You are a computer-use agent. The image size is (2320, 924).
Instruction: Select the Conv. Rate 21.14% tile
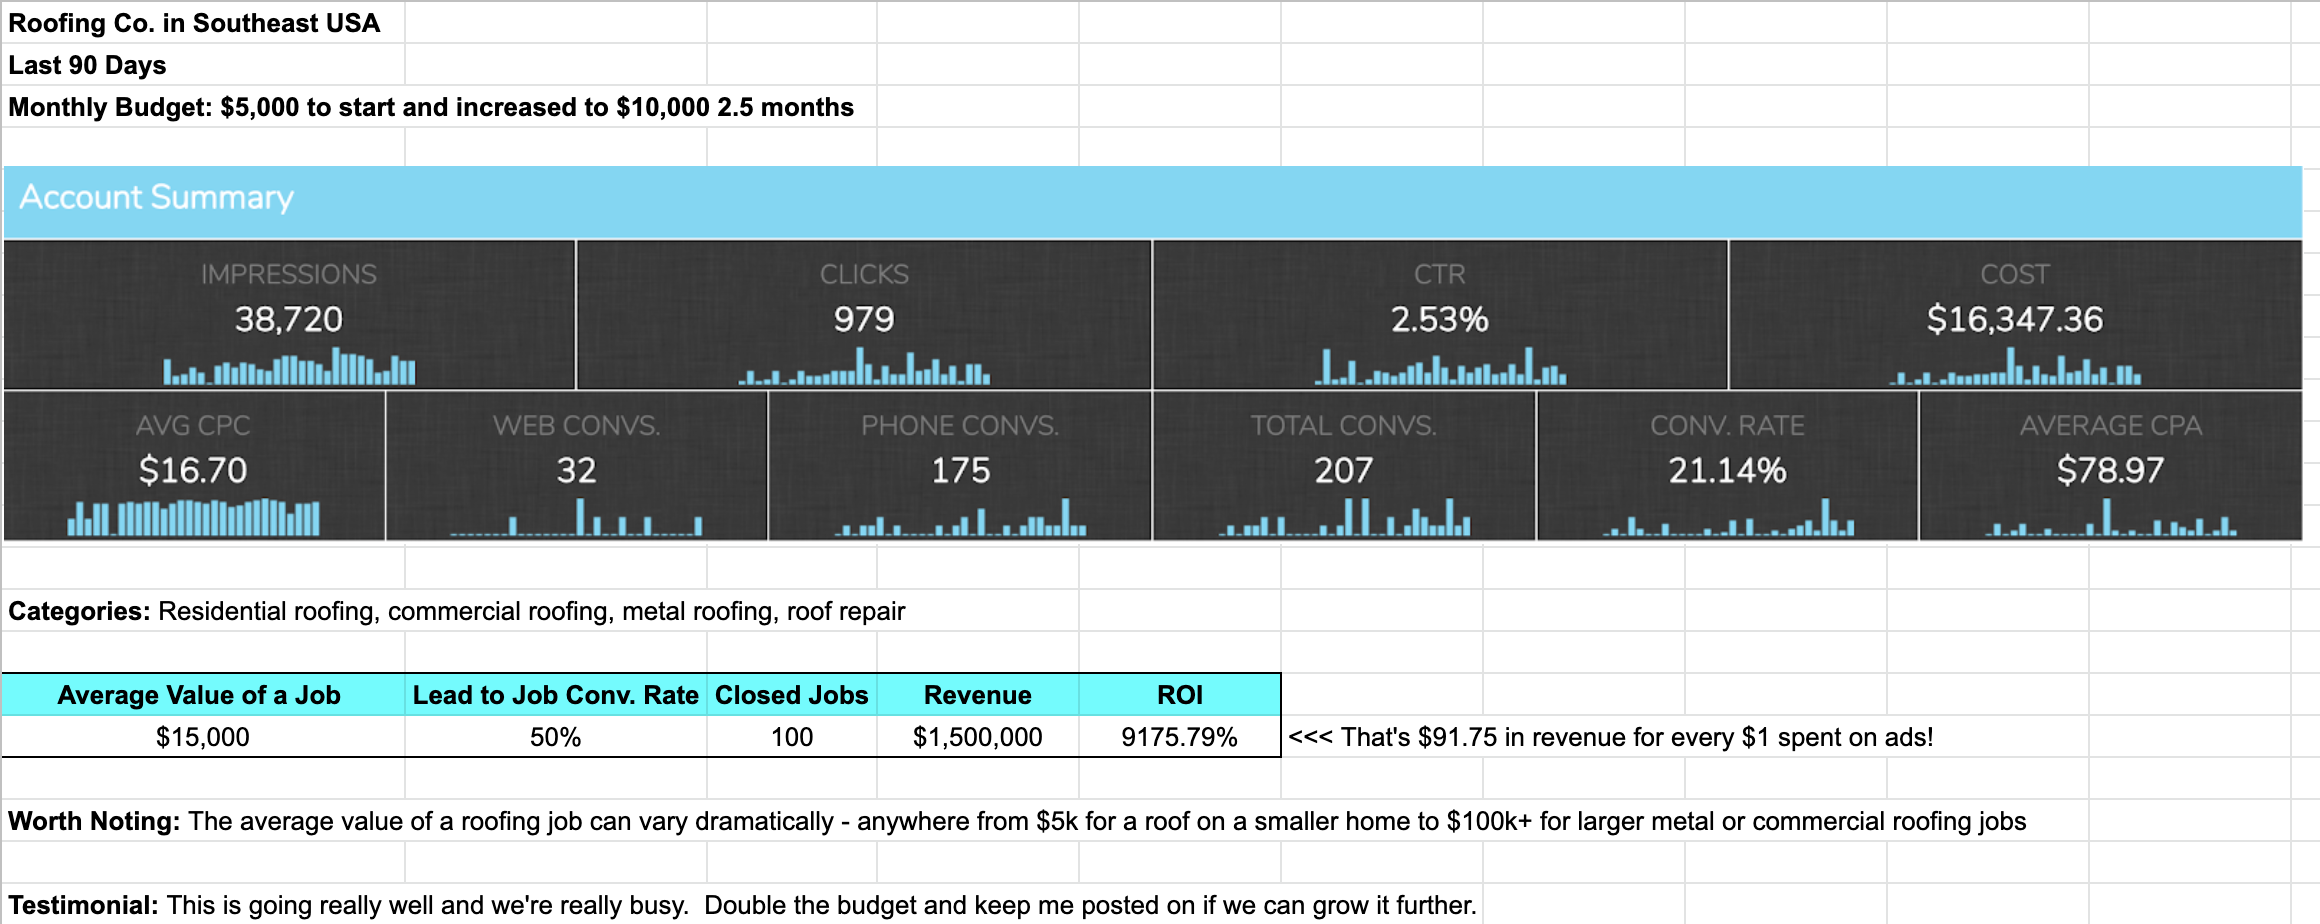click(x=1727, y=465)
